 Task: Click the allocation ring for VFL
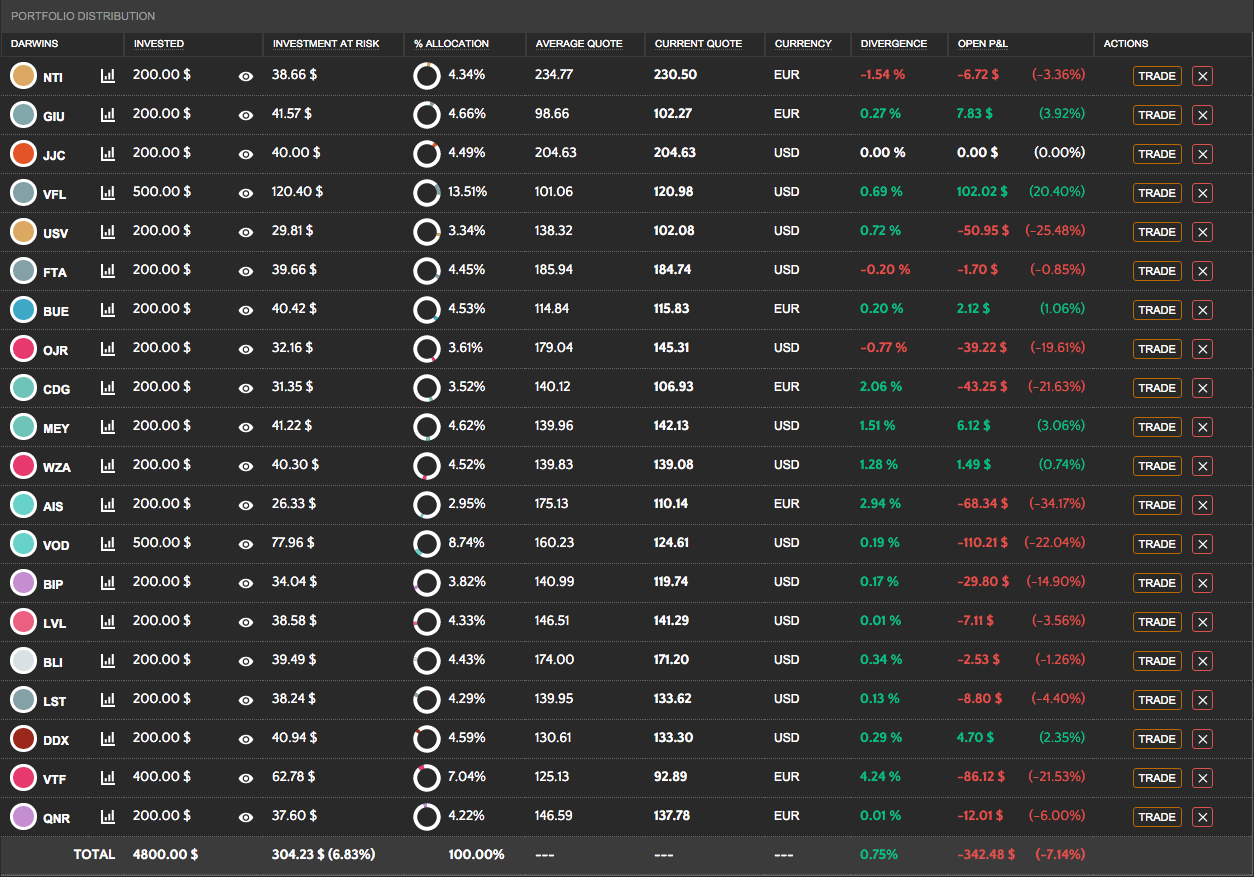pyautogui.click(x=427, y=193)
